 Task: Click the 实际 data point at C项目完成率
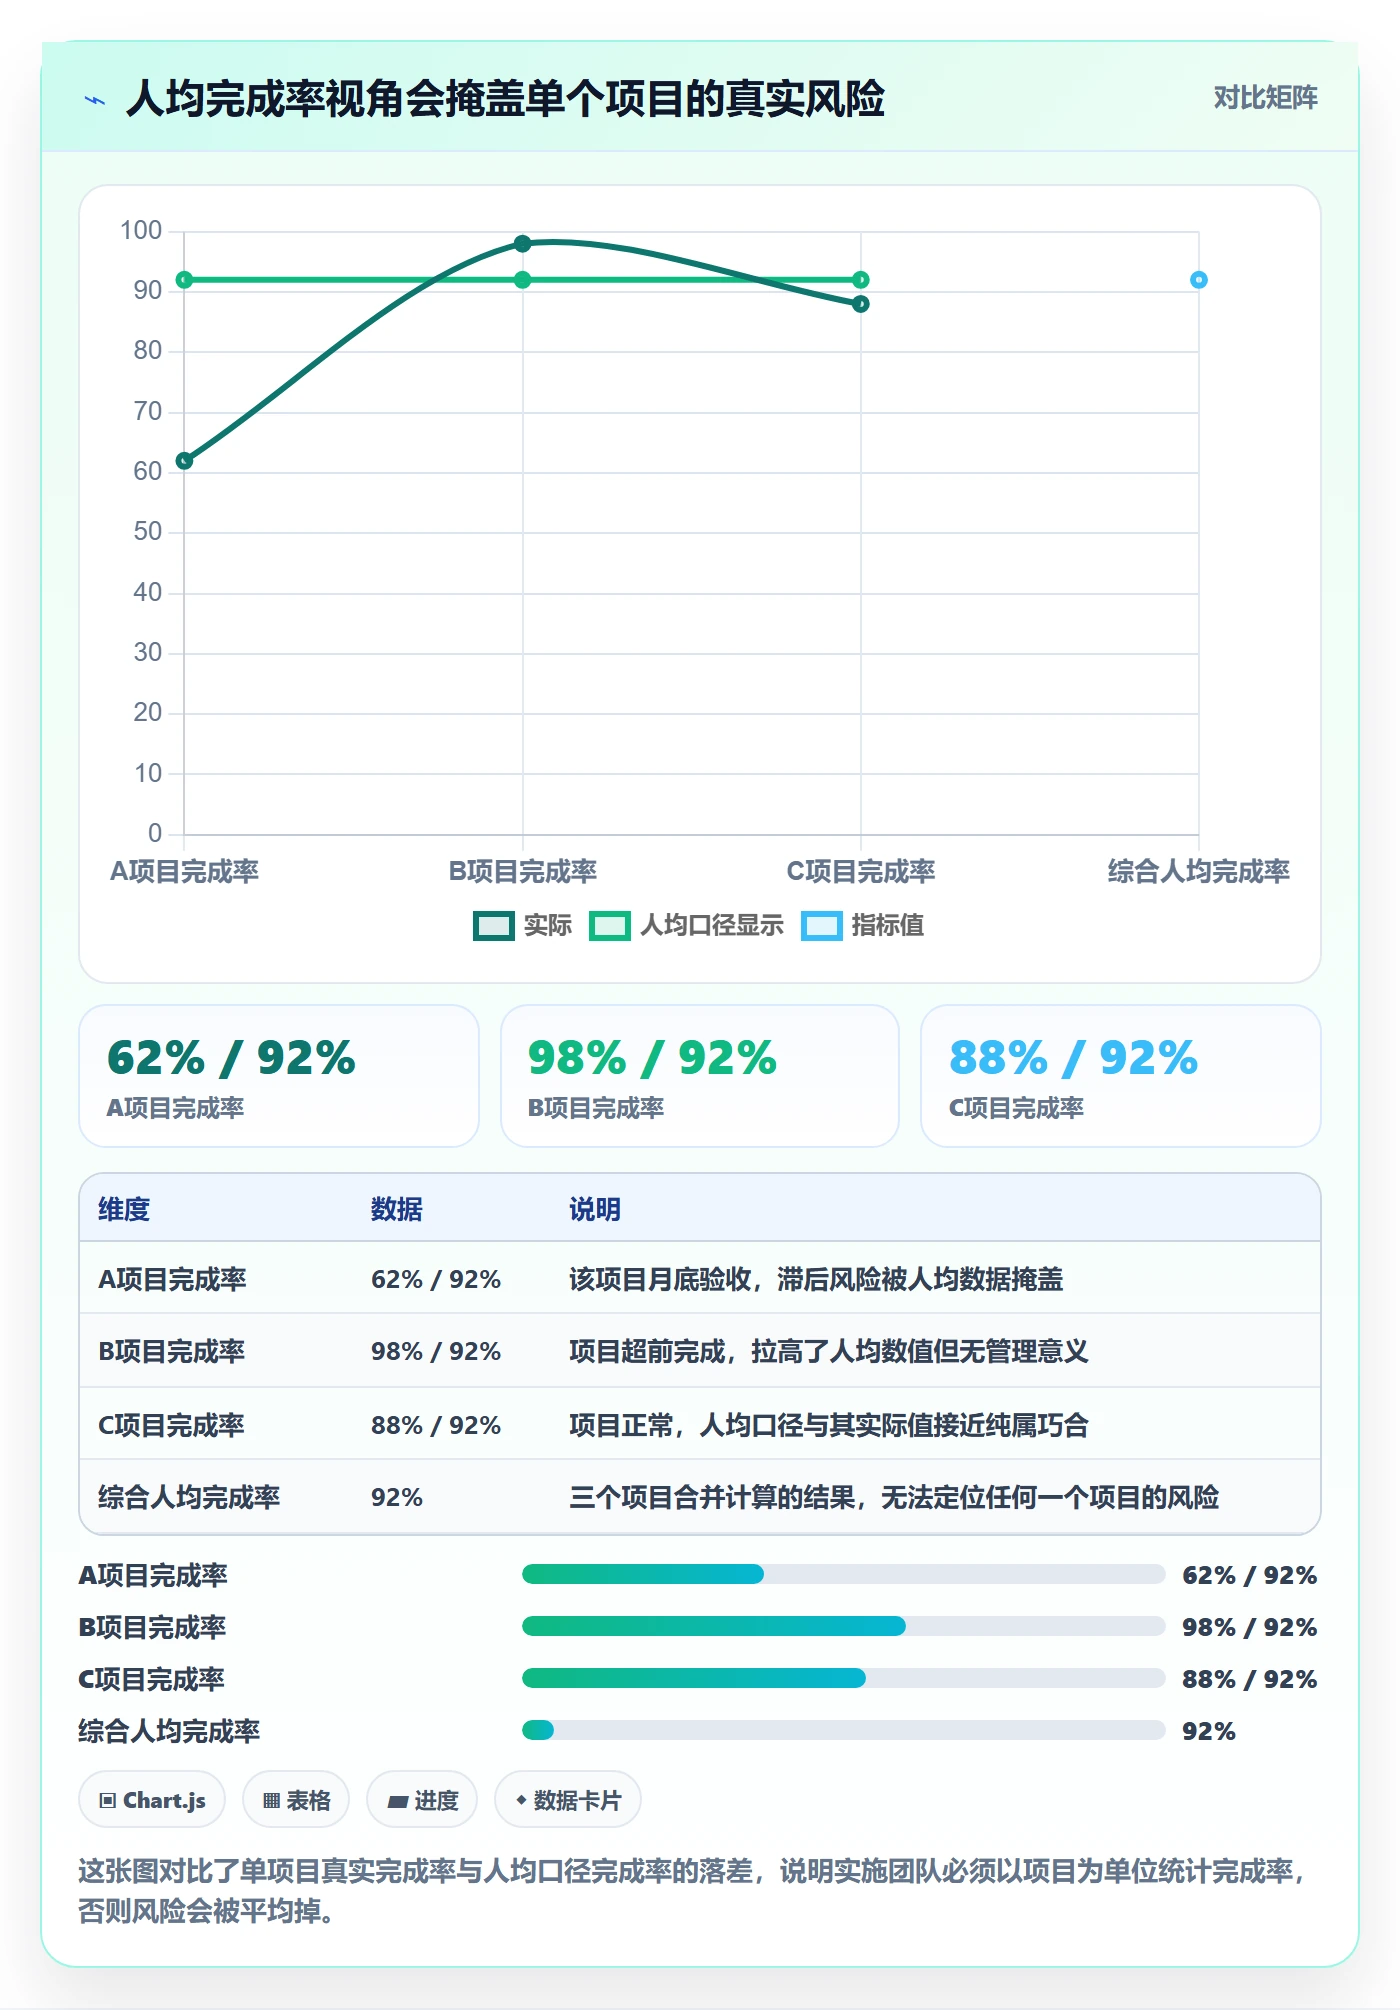point(861,304)
